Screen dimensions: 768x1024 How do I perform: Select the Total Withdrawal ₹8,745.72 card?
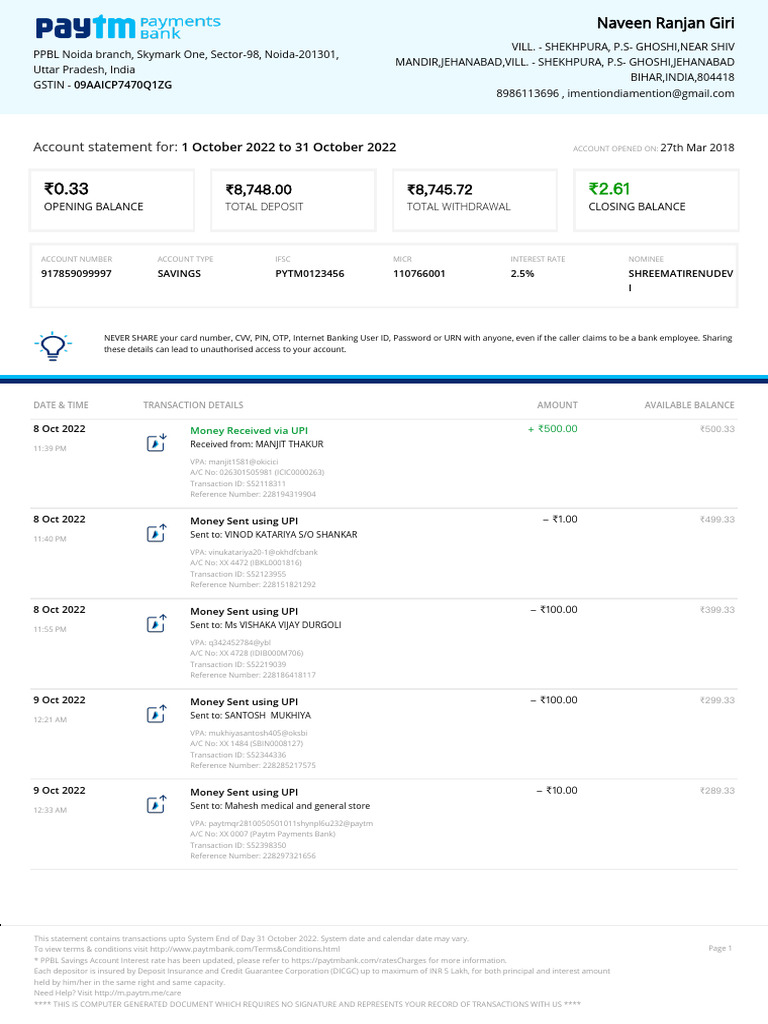[x=475, y=200]
